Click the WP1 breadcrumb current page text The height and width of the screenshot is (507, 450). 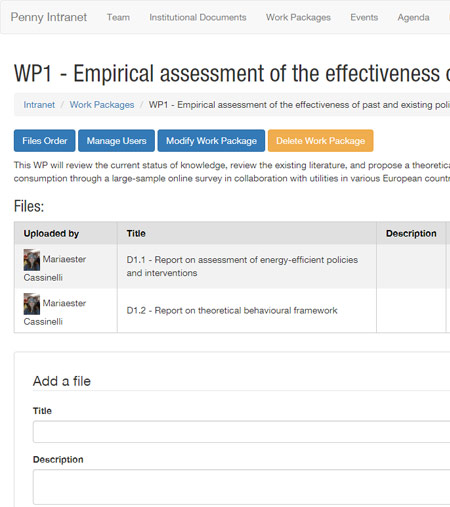point(299,105)
